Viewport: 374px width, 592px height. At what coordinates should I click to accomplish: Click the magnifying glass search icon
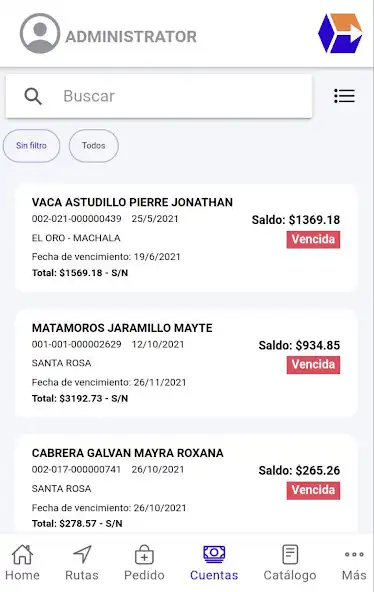click(33, 96)
